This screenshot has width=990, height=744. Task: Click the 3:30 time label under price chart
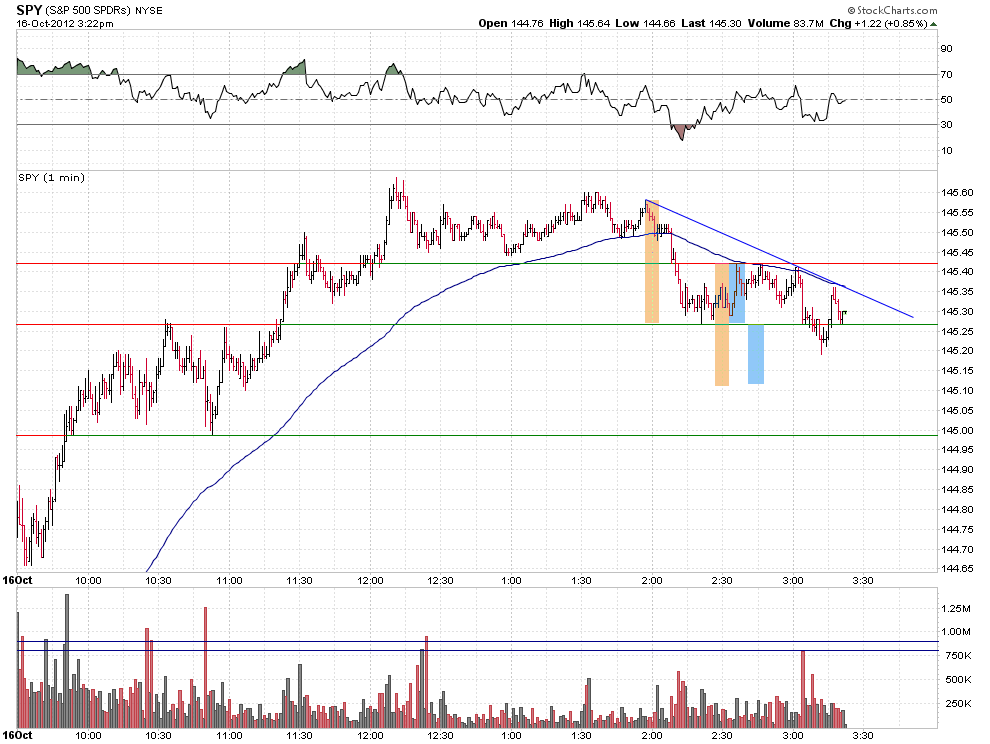tap(863, 580)
